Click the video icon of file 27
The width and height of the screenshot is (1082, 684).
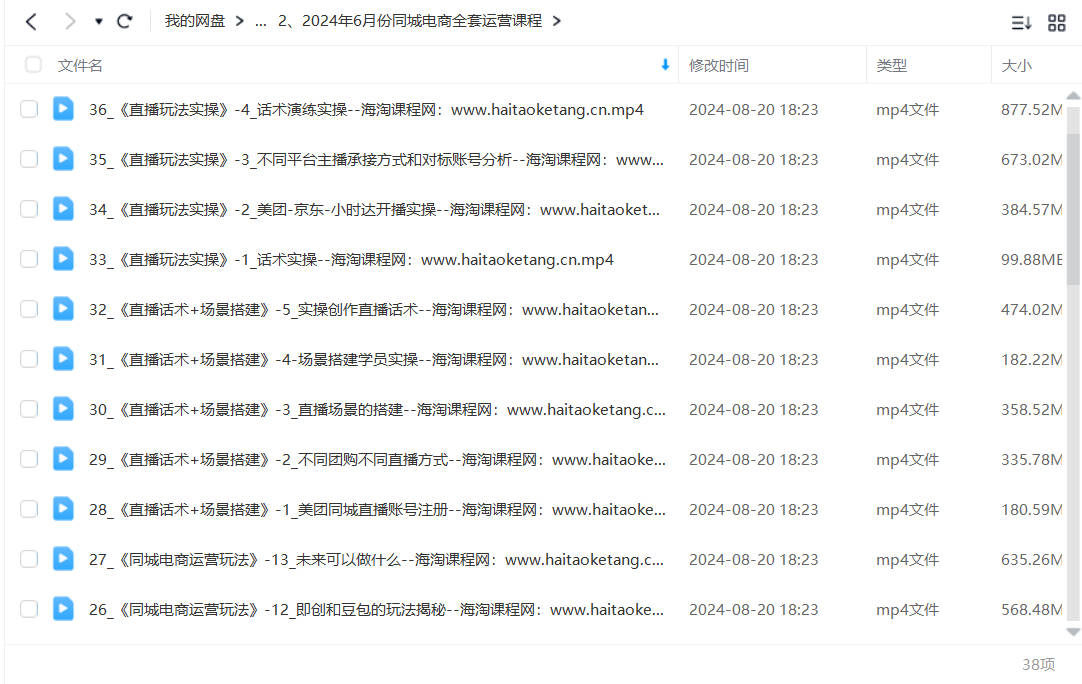click(63, 558)
